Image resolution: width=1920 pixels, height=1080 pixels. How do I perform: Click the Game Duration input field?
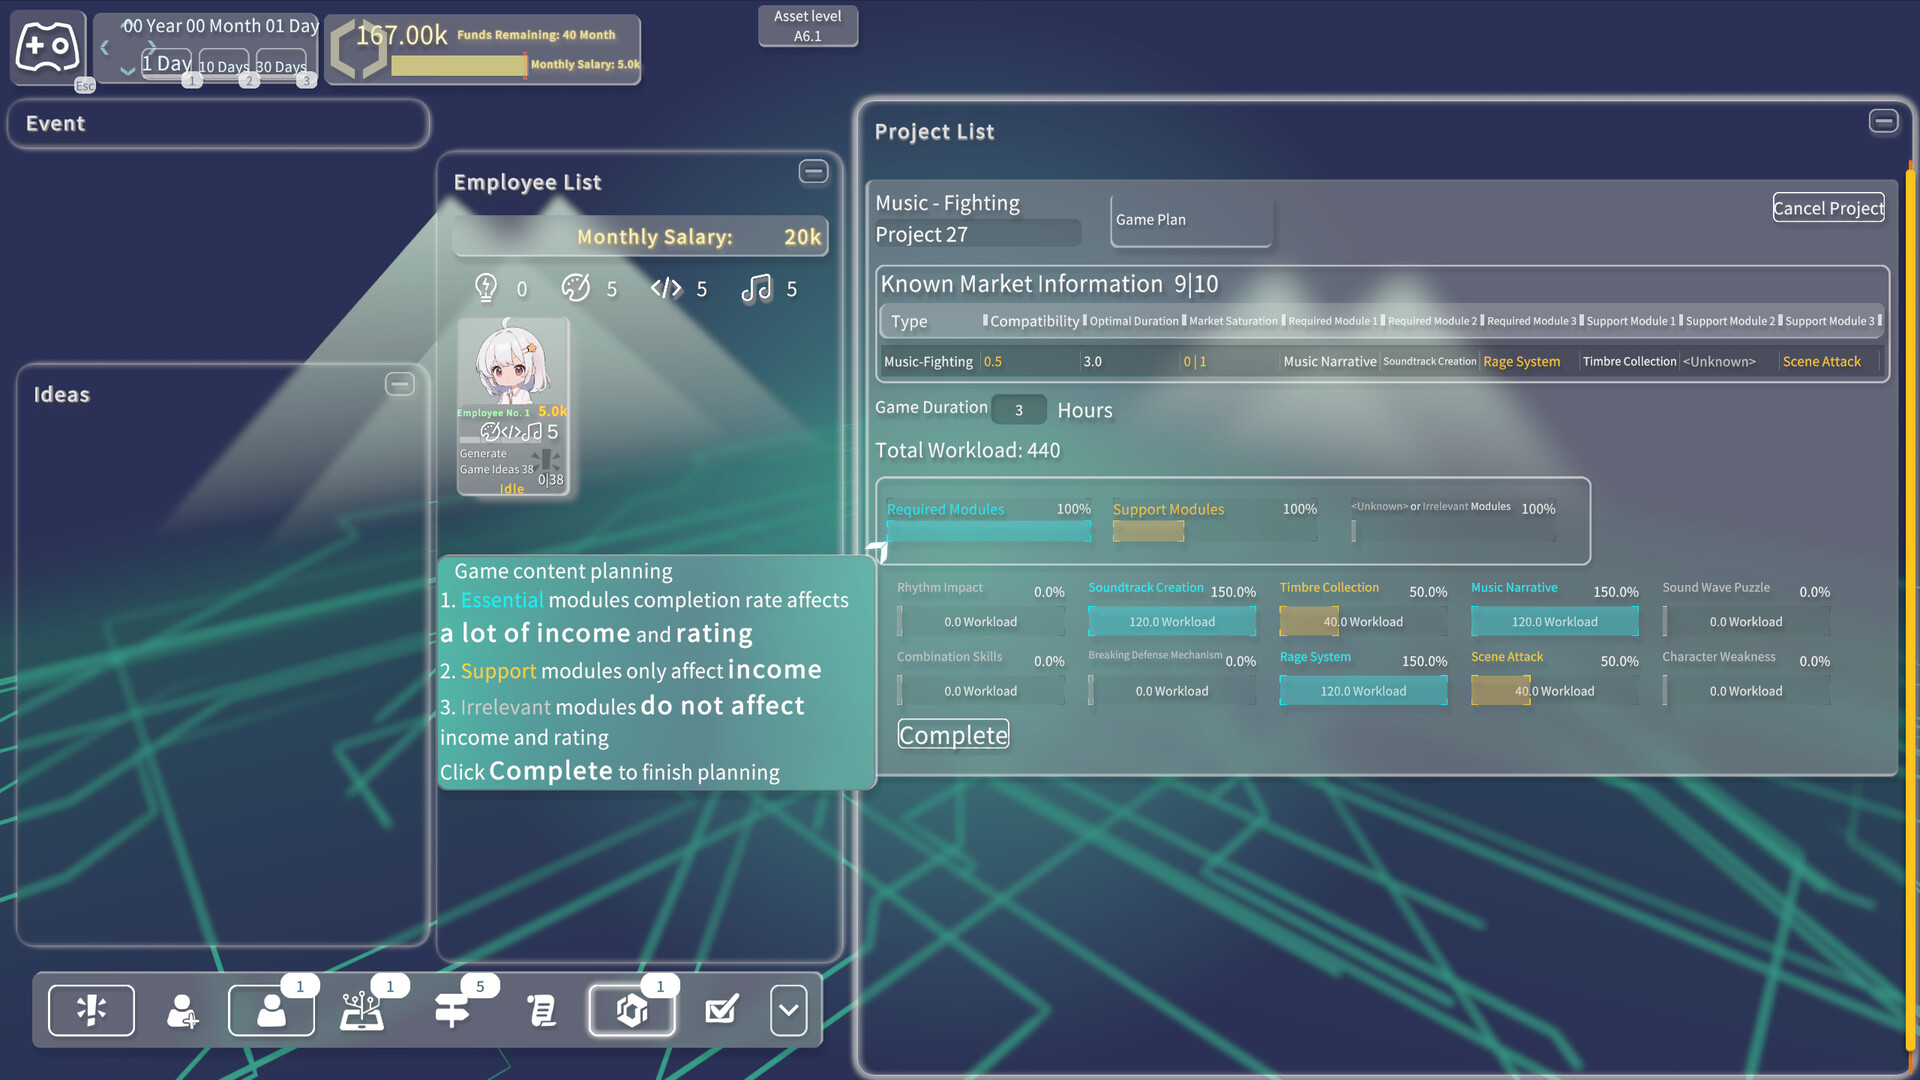1018,409
